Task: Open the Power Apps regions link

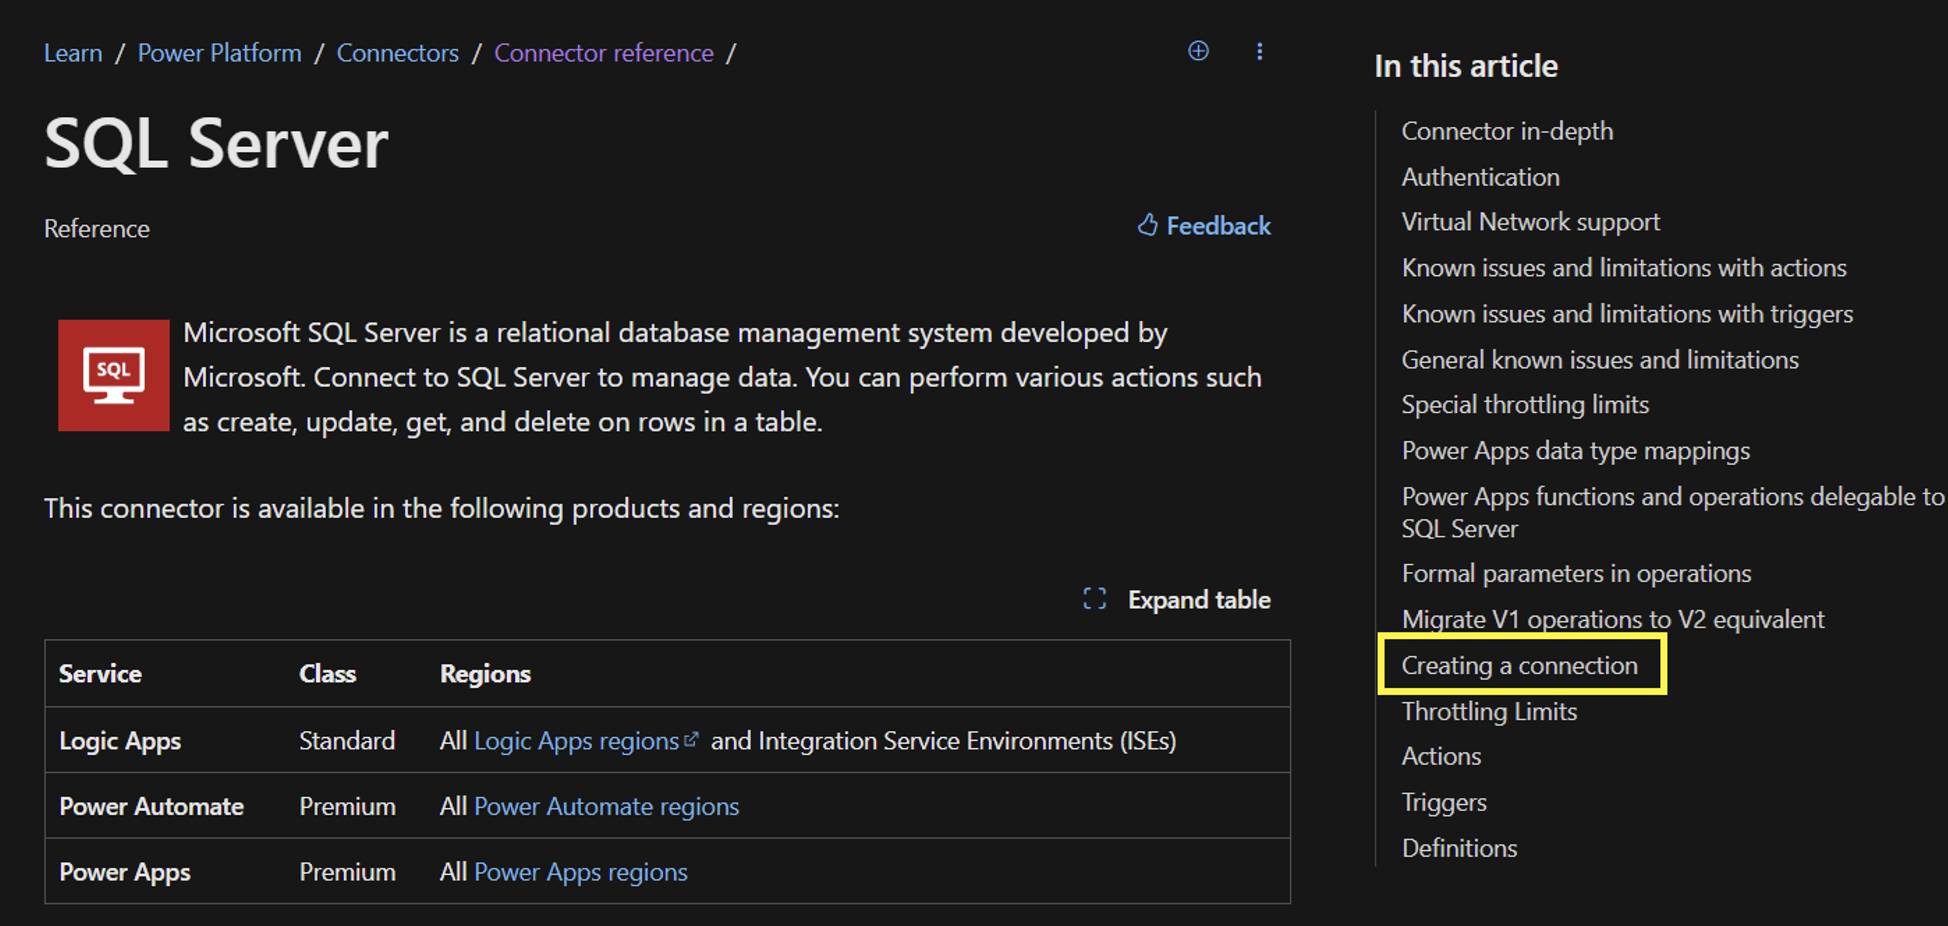Action: pyautogui.click(x=581, y=872)
